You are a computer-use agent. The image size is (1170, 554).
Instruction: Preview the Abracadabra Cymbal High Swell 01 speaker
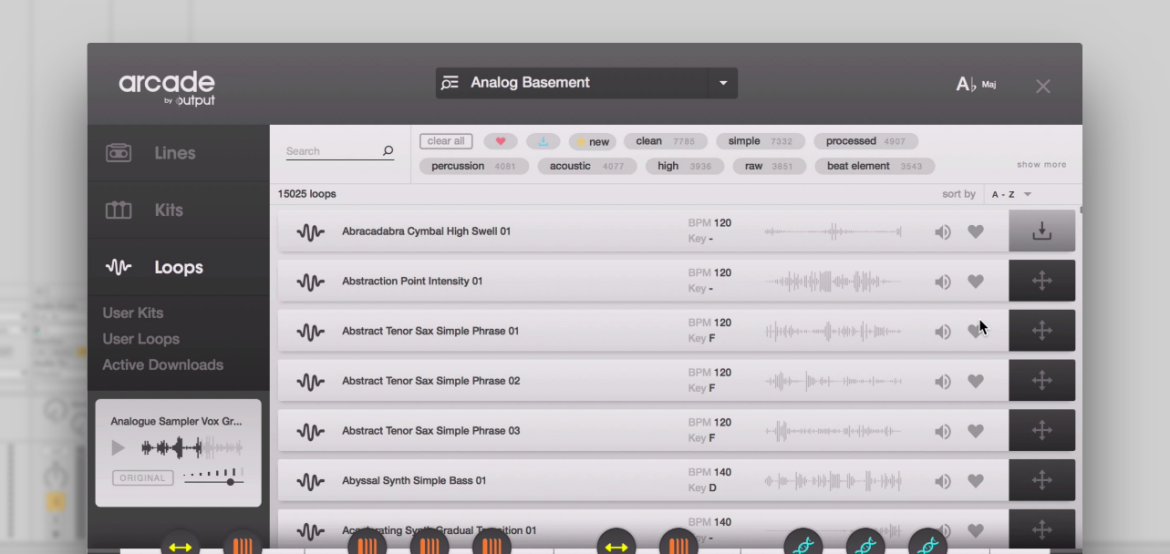942,232
